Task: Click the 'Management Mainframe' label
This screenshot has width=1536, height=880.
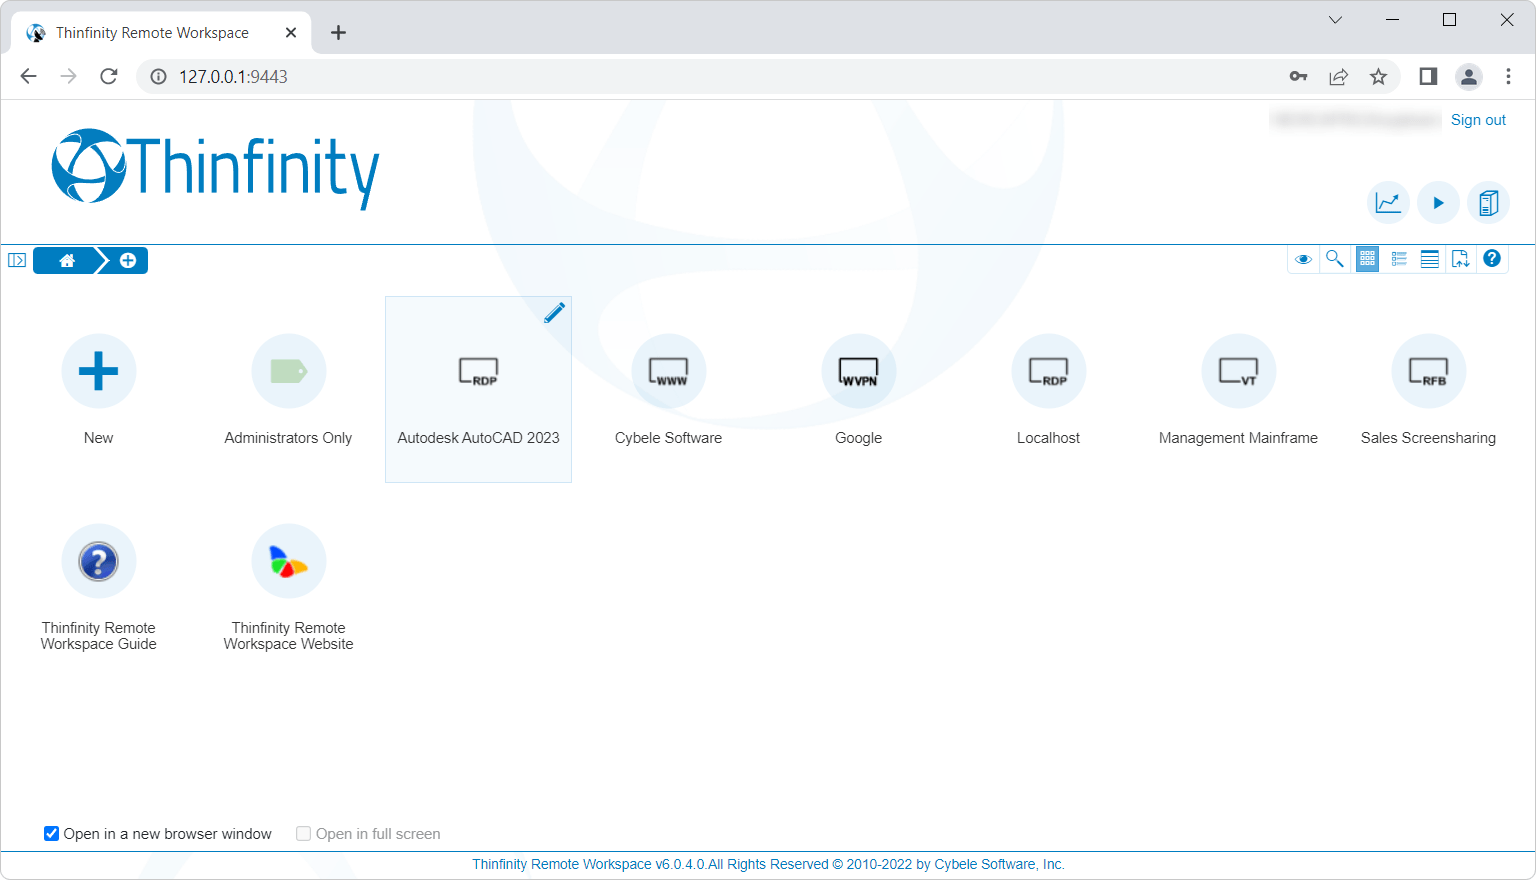Action: click(x=1239, y=438)
